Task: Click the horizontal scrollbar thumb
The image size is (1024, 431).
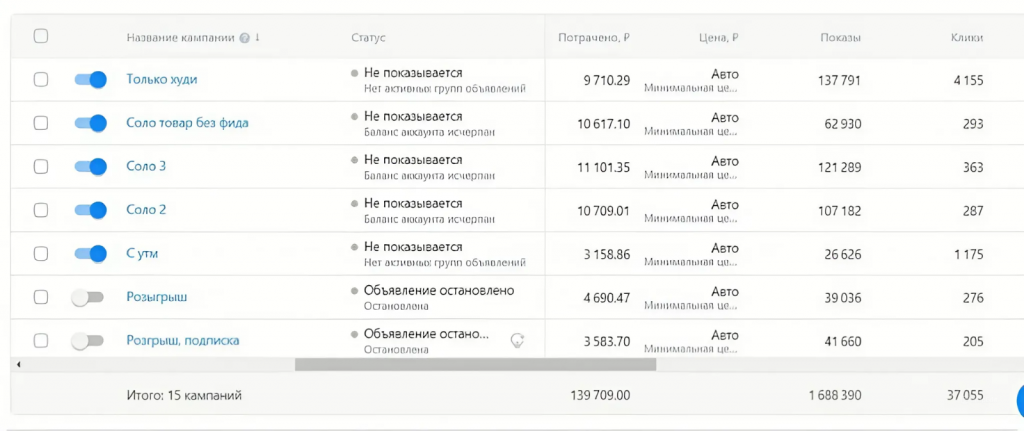Action: click(475, 364)
